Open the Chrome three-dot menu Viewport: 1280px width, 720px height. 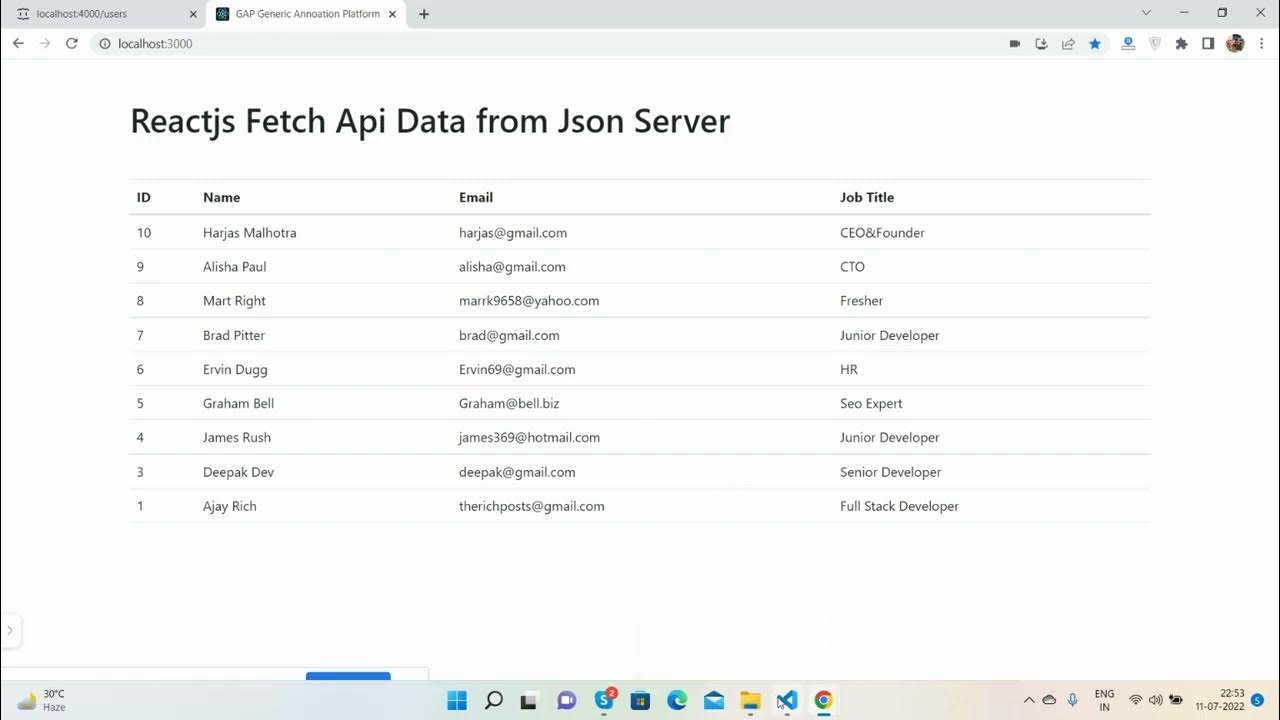[x=1260, y=44]
